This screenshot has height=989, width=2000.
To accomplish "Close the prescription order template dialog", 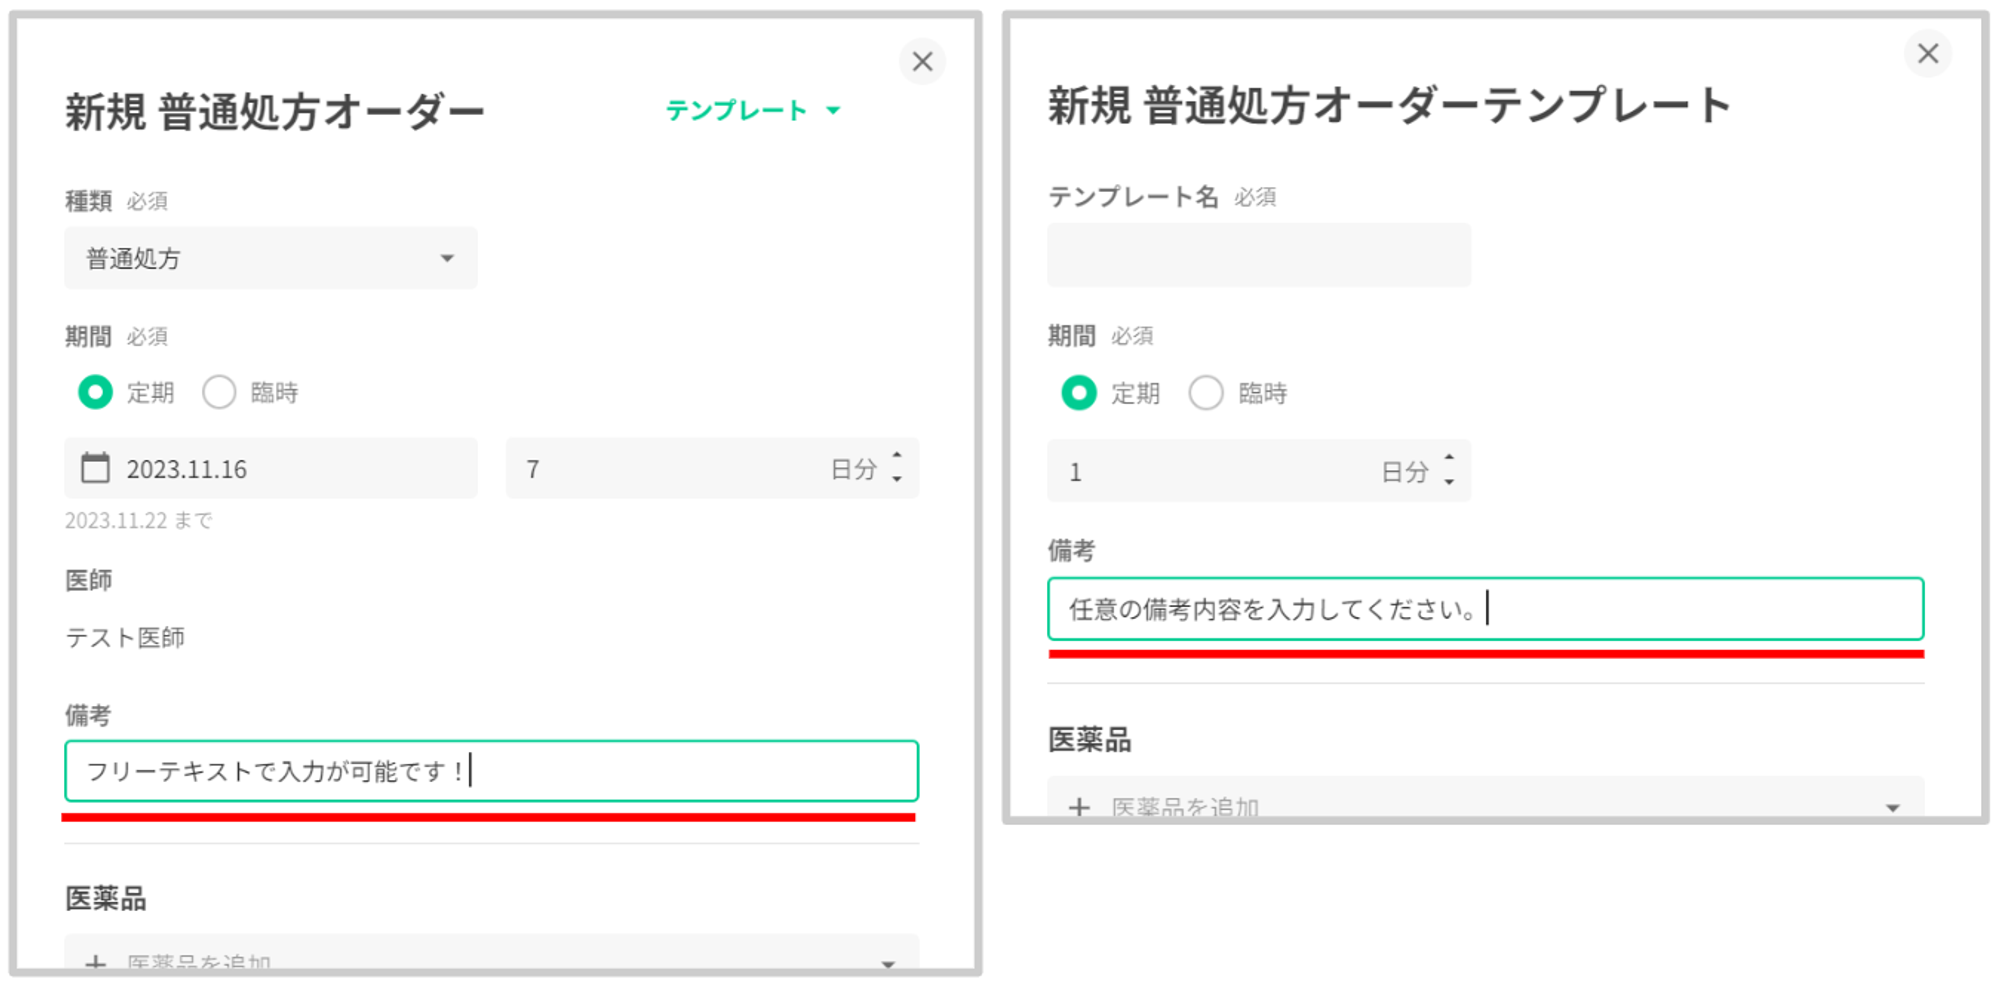I will [x=1927, y=54].
